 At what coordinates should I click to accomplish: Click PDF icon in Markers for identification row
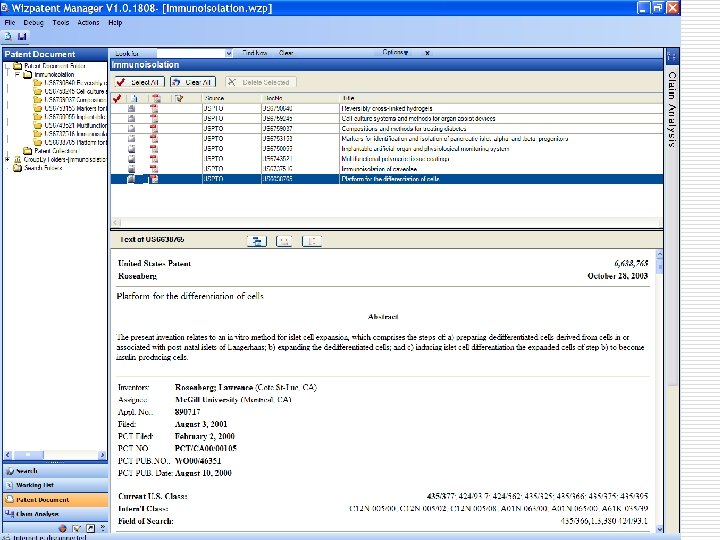[154, 139]
